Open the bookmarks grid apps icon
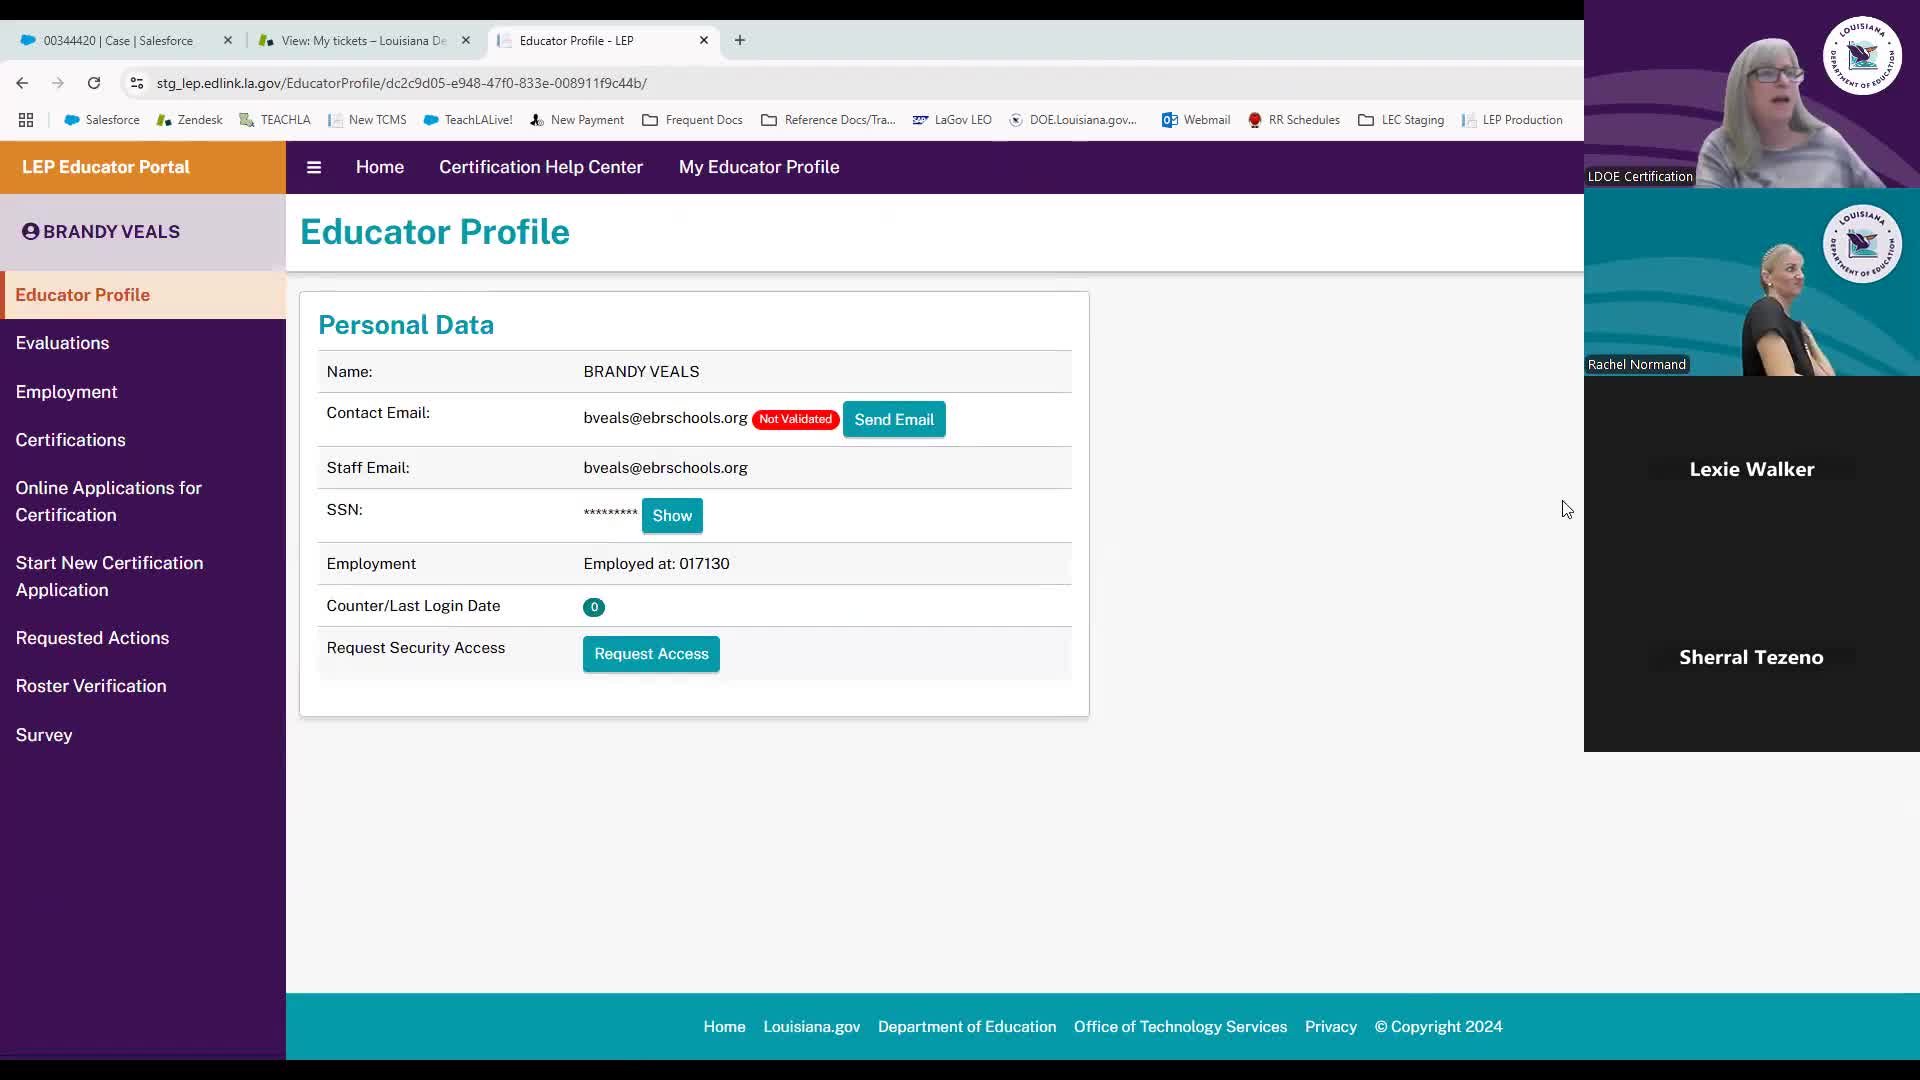Image resolution: width=1920 pixels, height=1080 pixels. 26,120
